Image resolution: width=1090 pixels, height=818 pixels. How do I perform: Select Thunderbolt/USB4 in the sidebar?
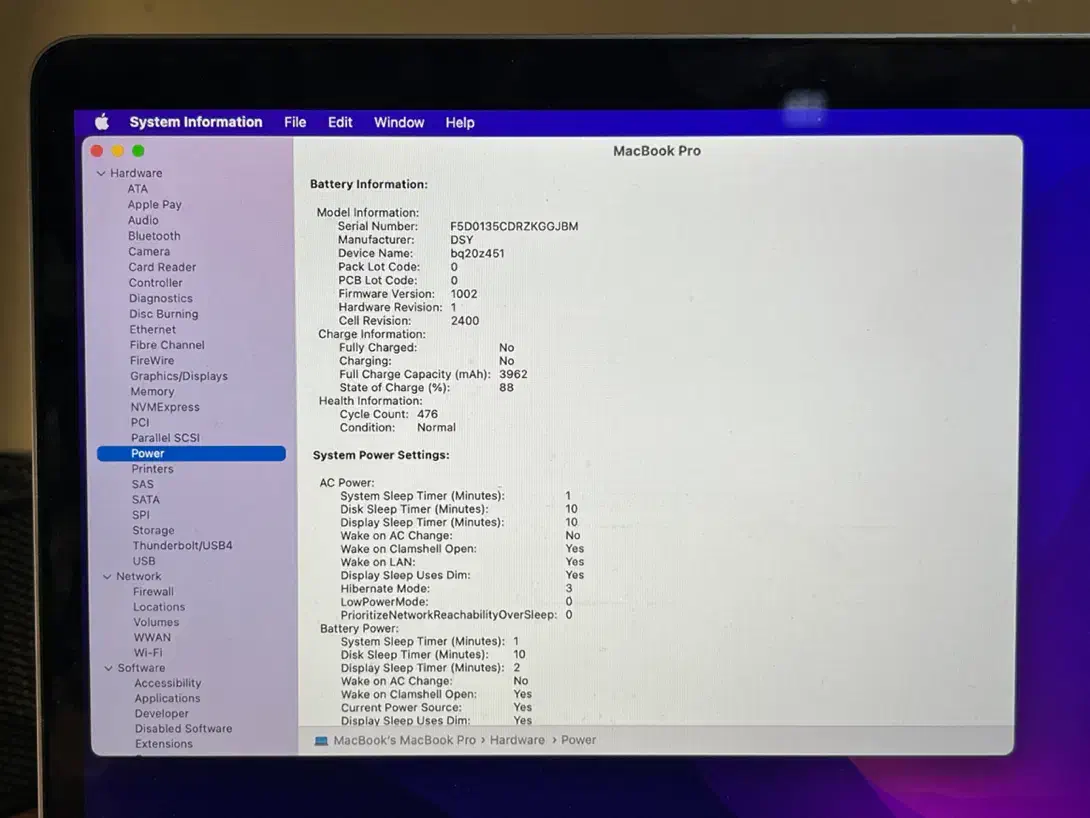pyautogui.click(x=182, y=546)
